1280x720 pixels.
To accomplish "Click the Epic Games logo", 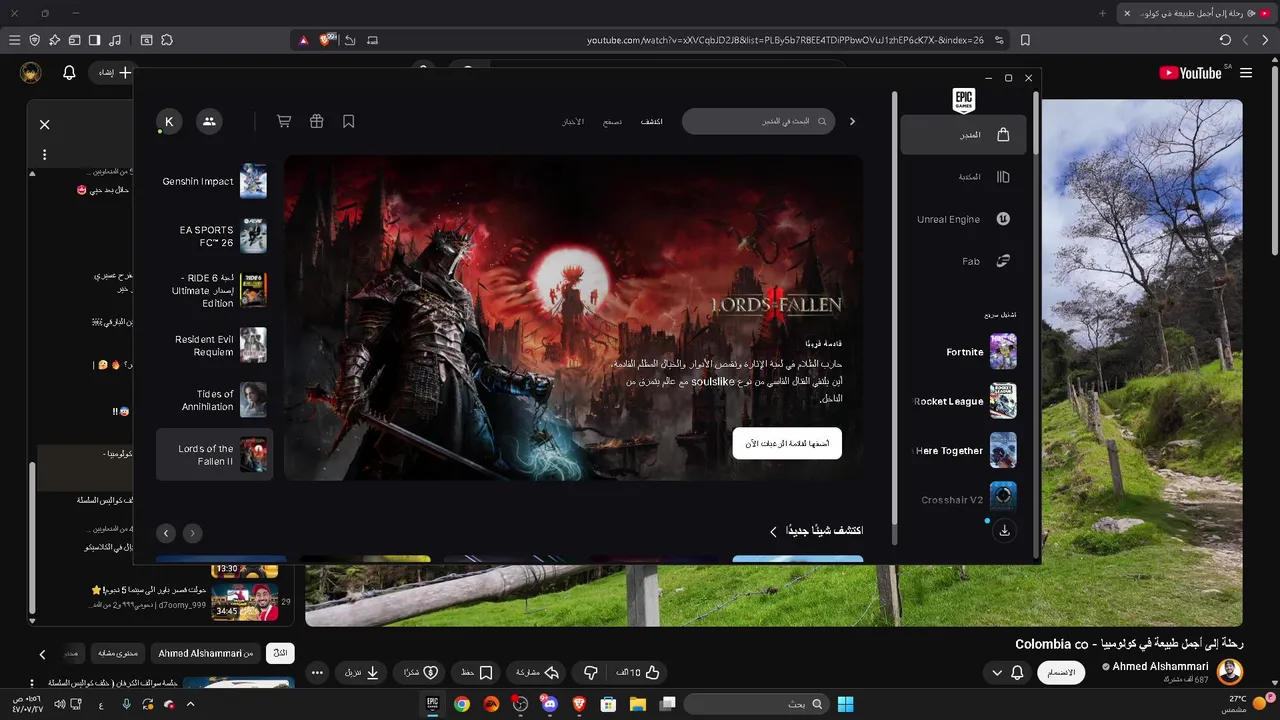I will [963, 100].
